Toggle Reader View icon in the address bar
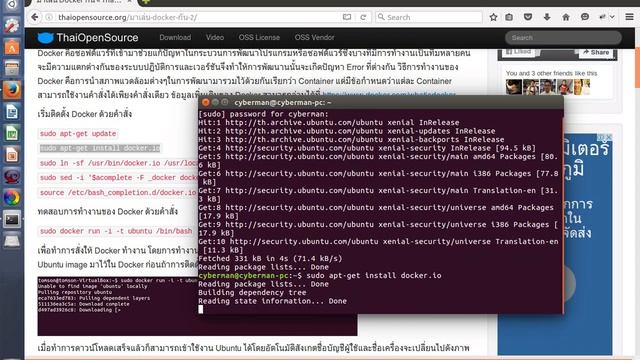This screenshot has height=360, width=640. pyautogui.click(x=347, y=17)
